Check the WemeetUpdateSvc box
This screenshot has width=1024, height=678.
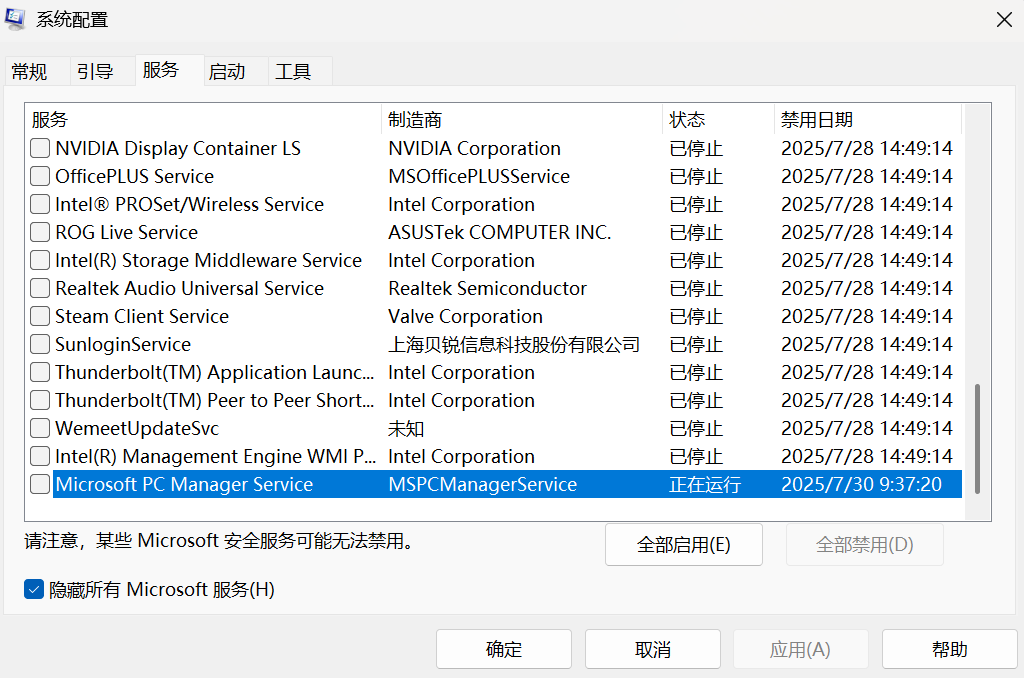tap(40, 428)
